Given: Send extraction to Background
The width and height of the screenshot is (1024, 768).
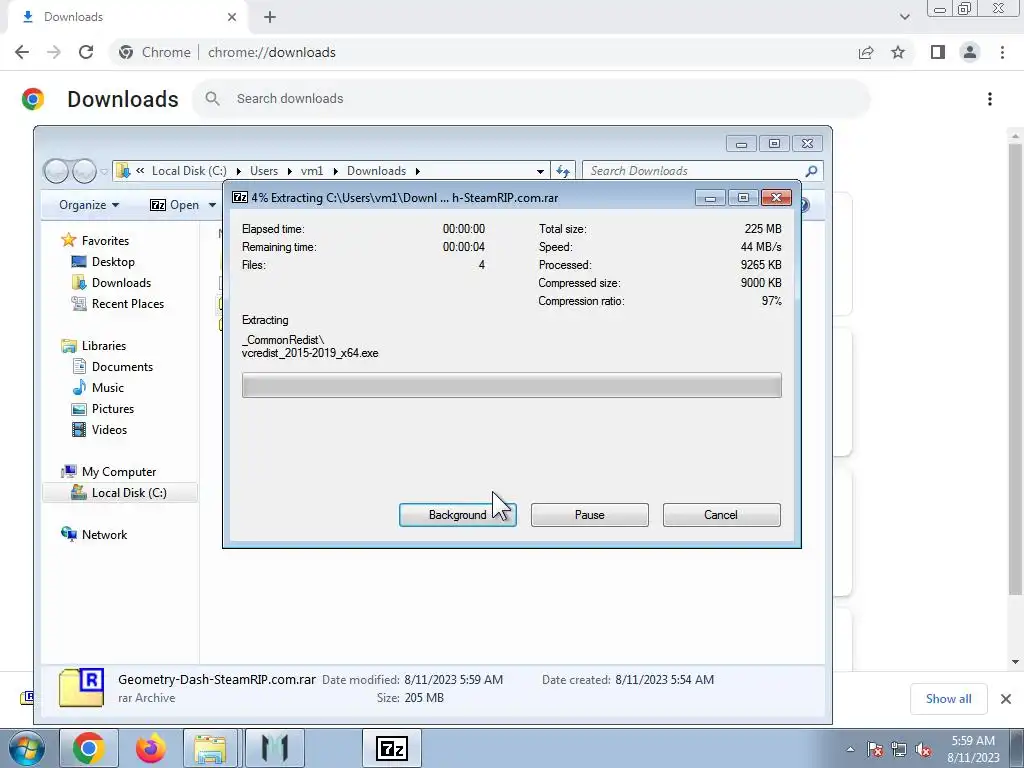Looking at the screenshot, I should pyautogui.click(x=457, y=515).
